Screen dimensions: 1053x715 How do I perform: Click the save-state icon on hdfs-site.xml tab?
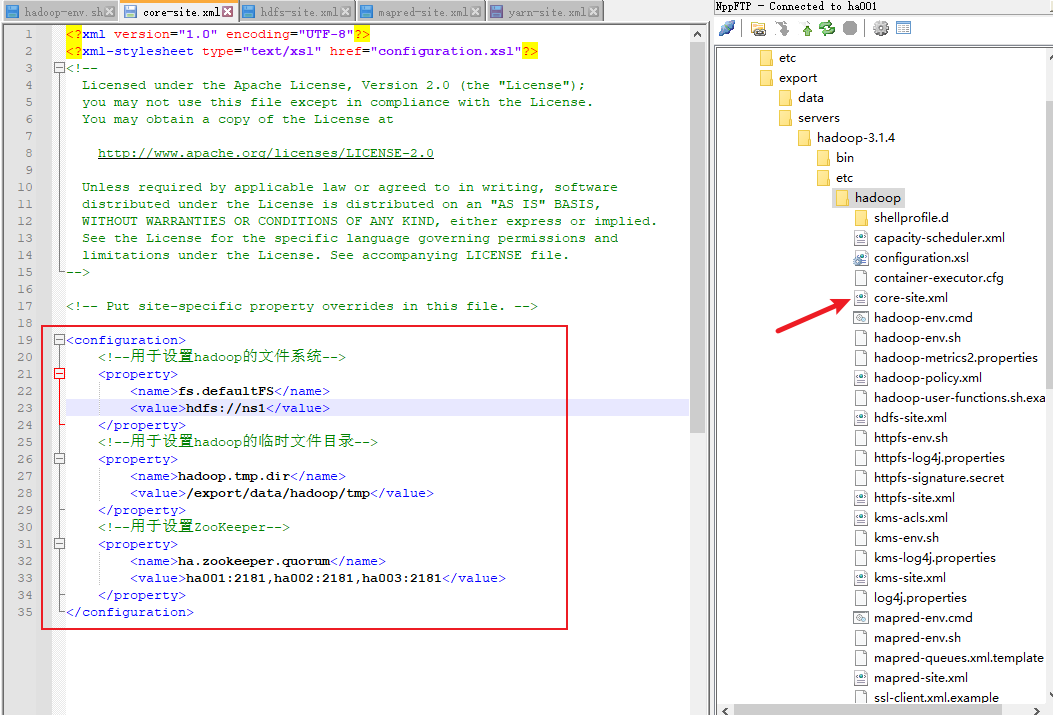tap(248, 11)
